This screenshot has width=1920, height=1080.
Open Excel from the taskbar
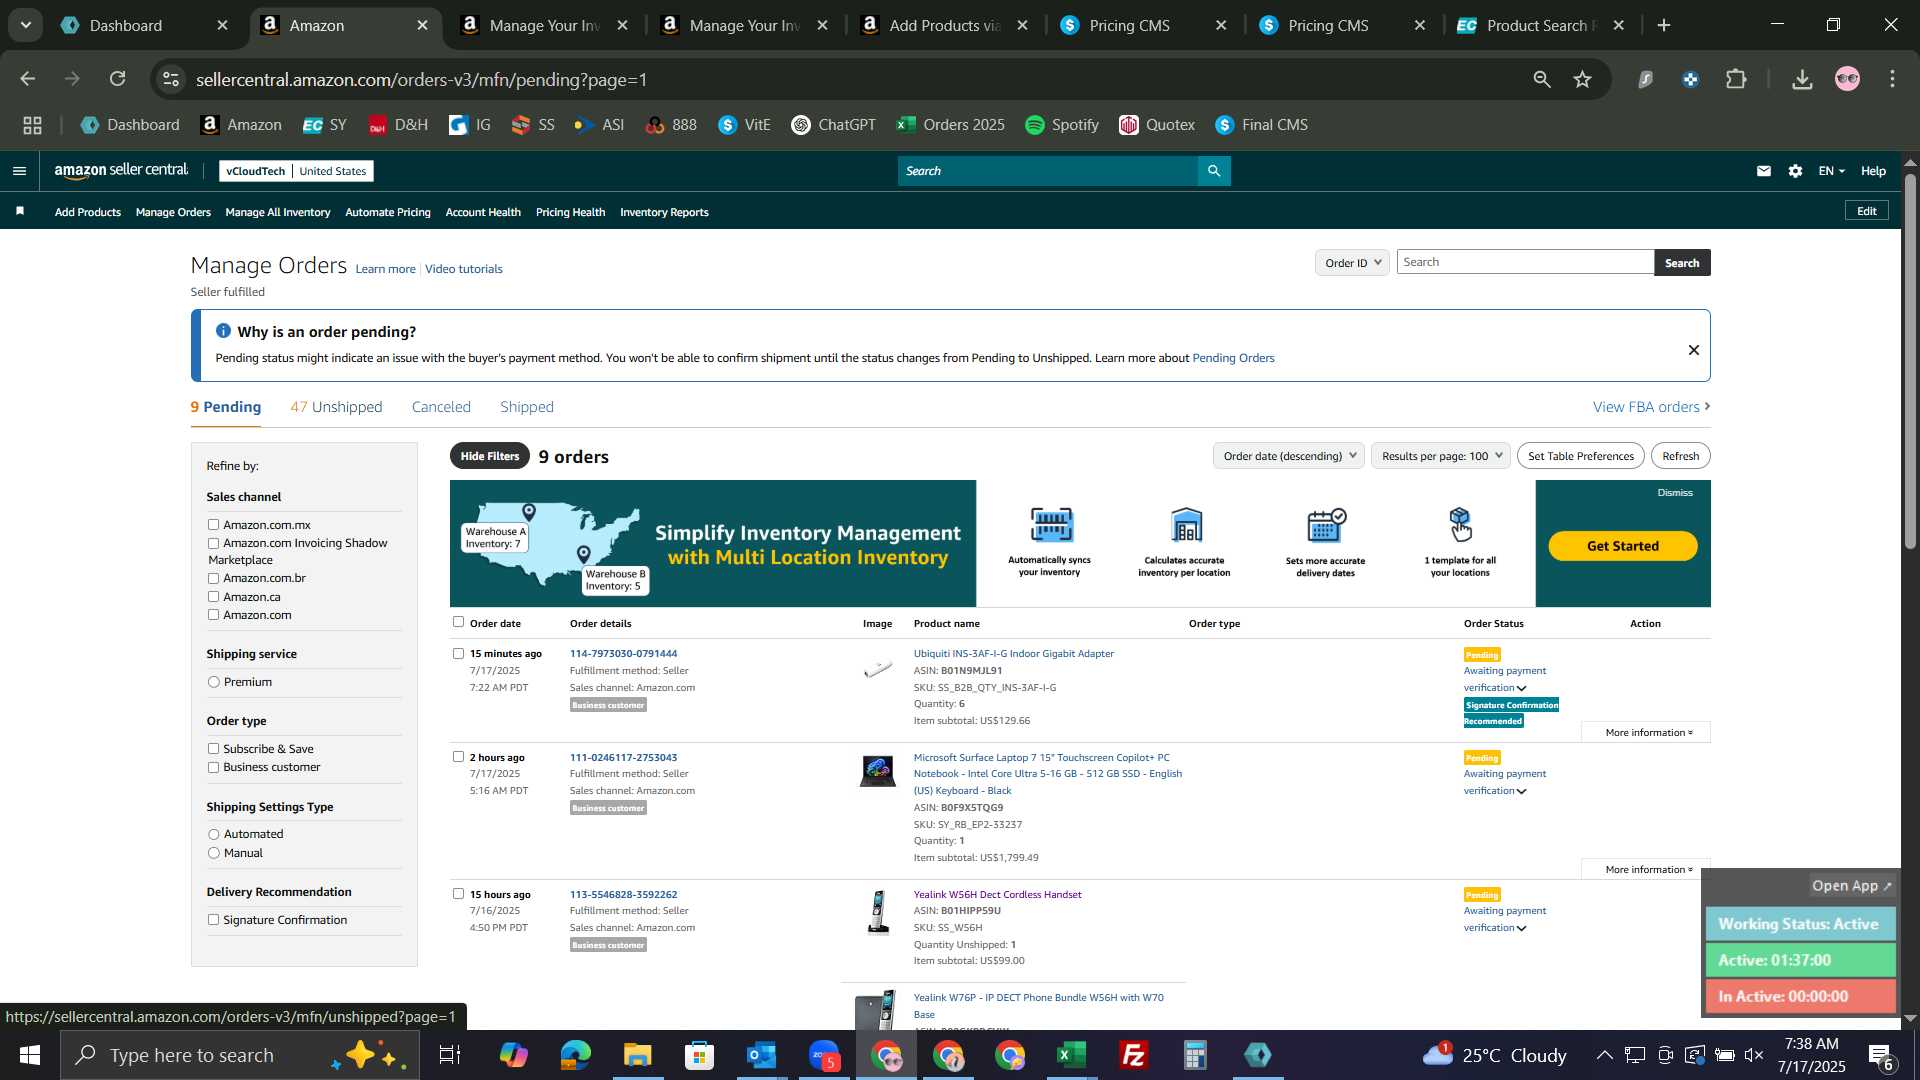[1072, 1055]
